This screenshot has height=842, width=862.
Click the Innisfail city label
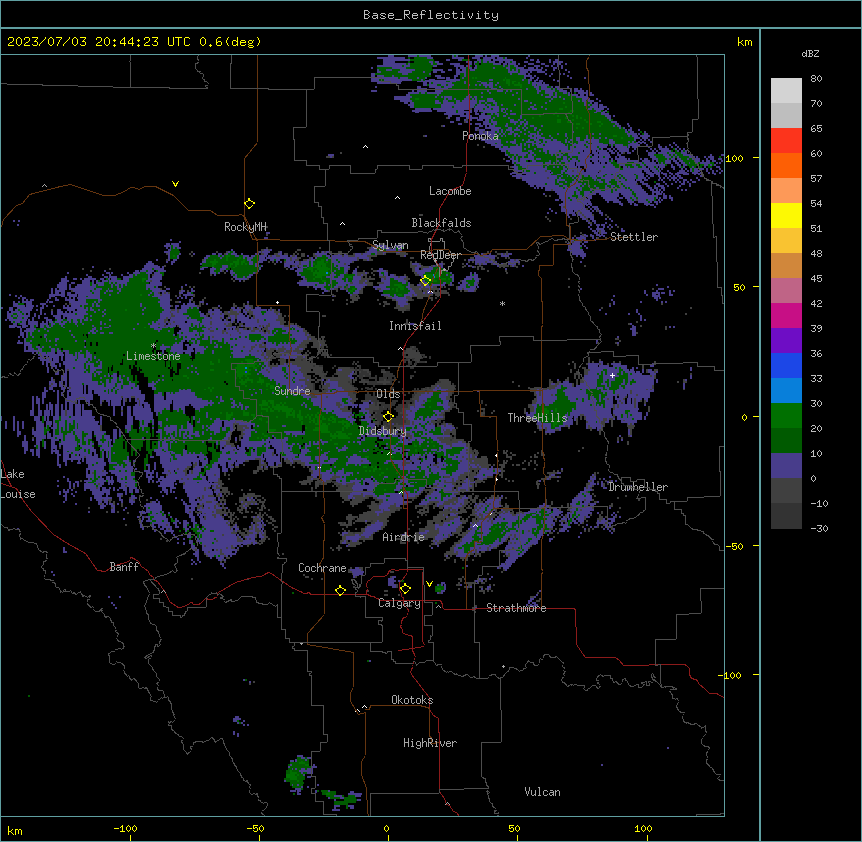coord(415,326)
